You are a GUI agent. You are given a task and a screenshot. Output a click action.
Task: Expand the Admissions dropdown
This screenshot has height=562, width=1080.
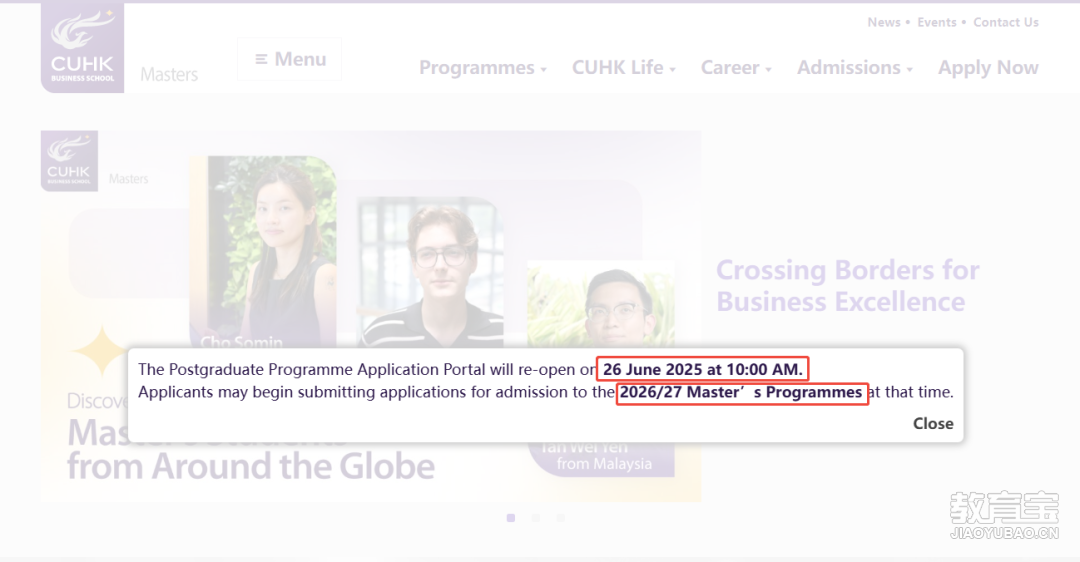855,67
